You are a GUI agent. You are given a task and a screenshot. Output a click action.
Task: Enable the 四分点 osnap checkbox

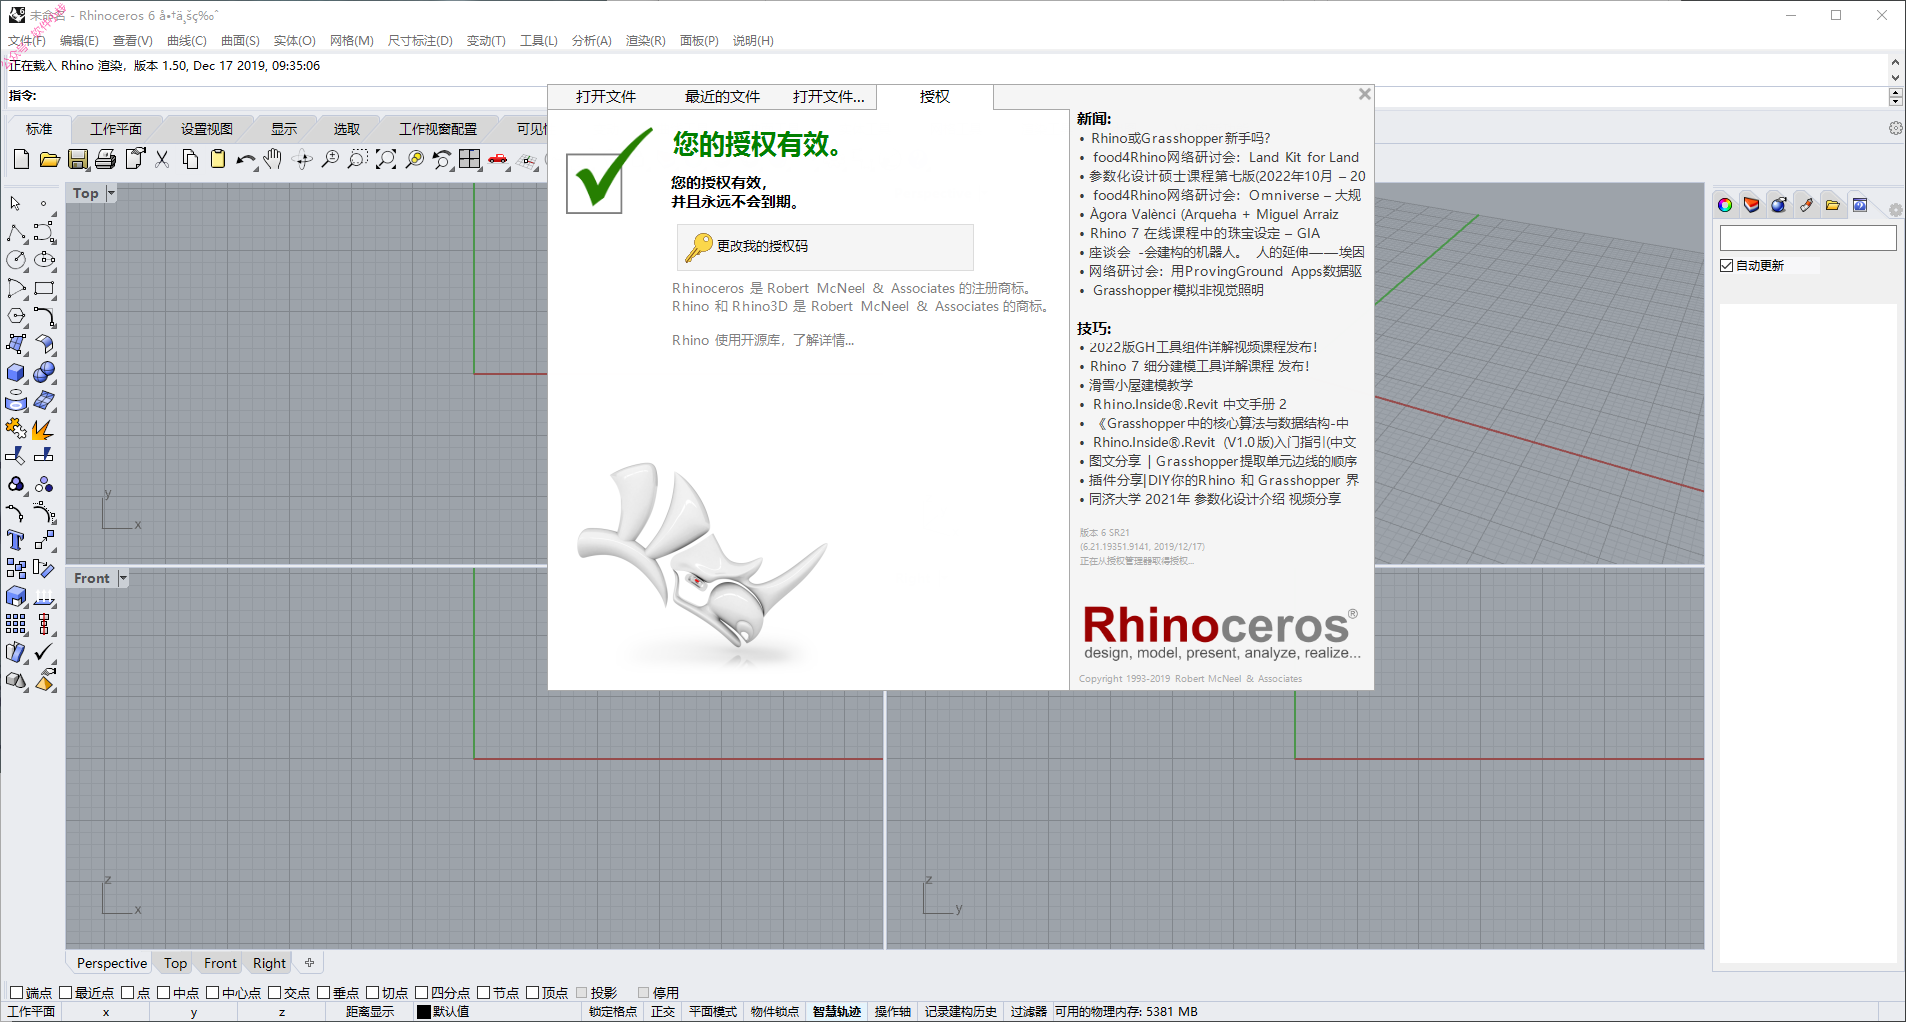422,993
